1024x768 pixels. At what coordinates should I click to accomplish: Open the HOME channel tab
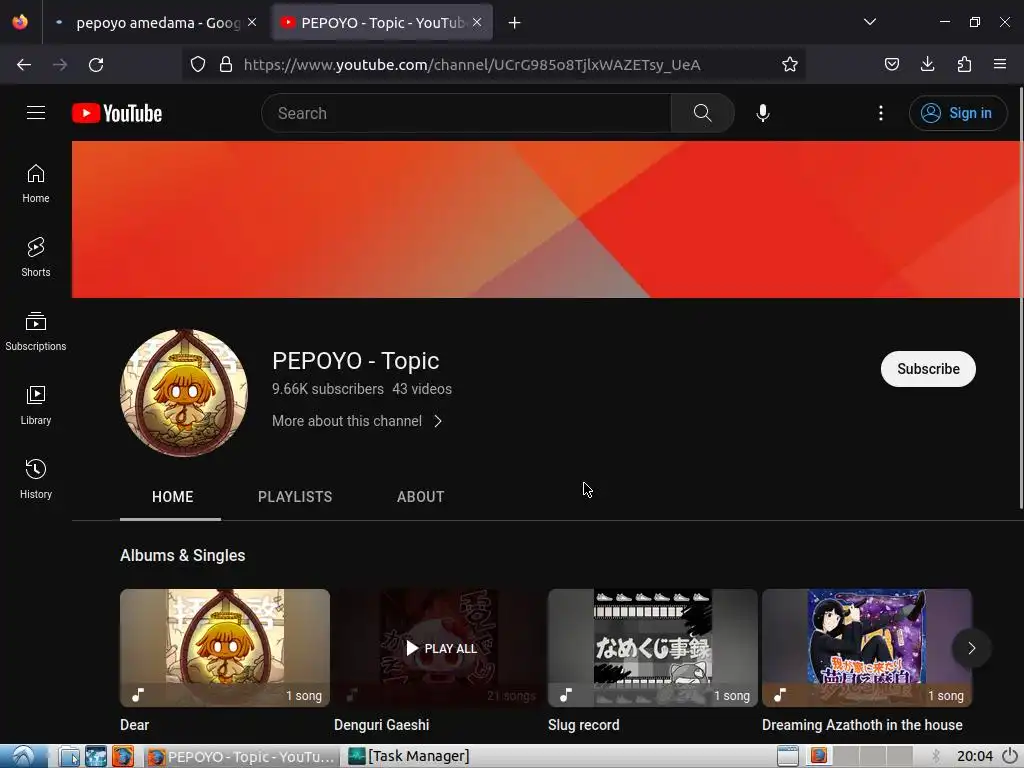point(172,497)
